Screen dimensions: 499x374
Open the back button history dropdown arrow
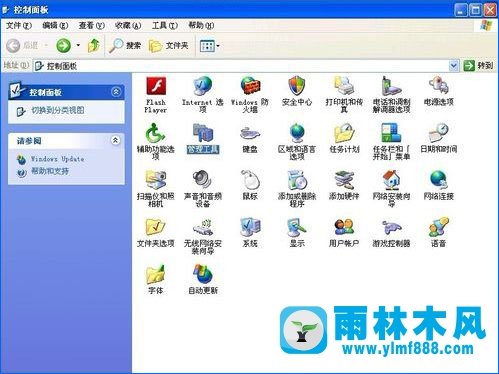46,45
